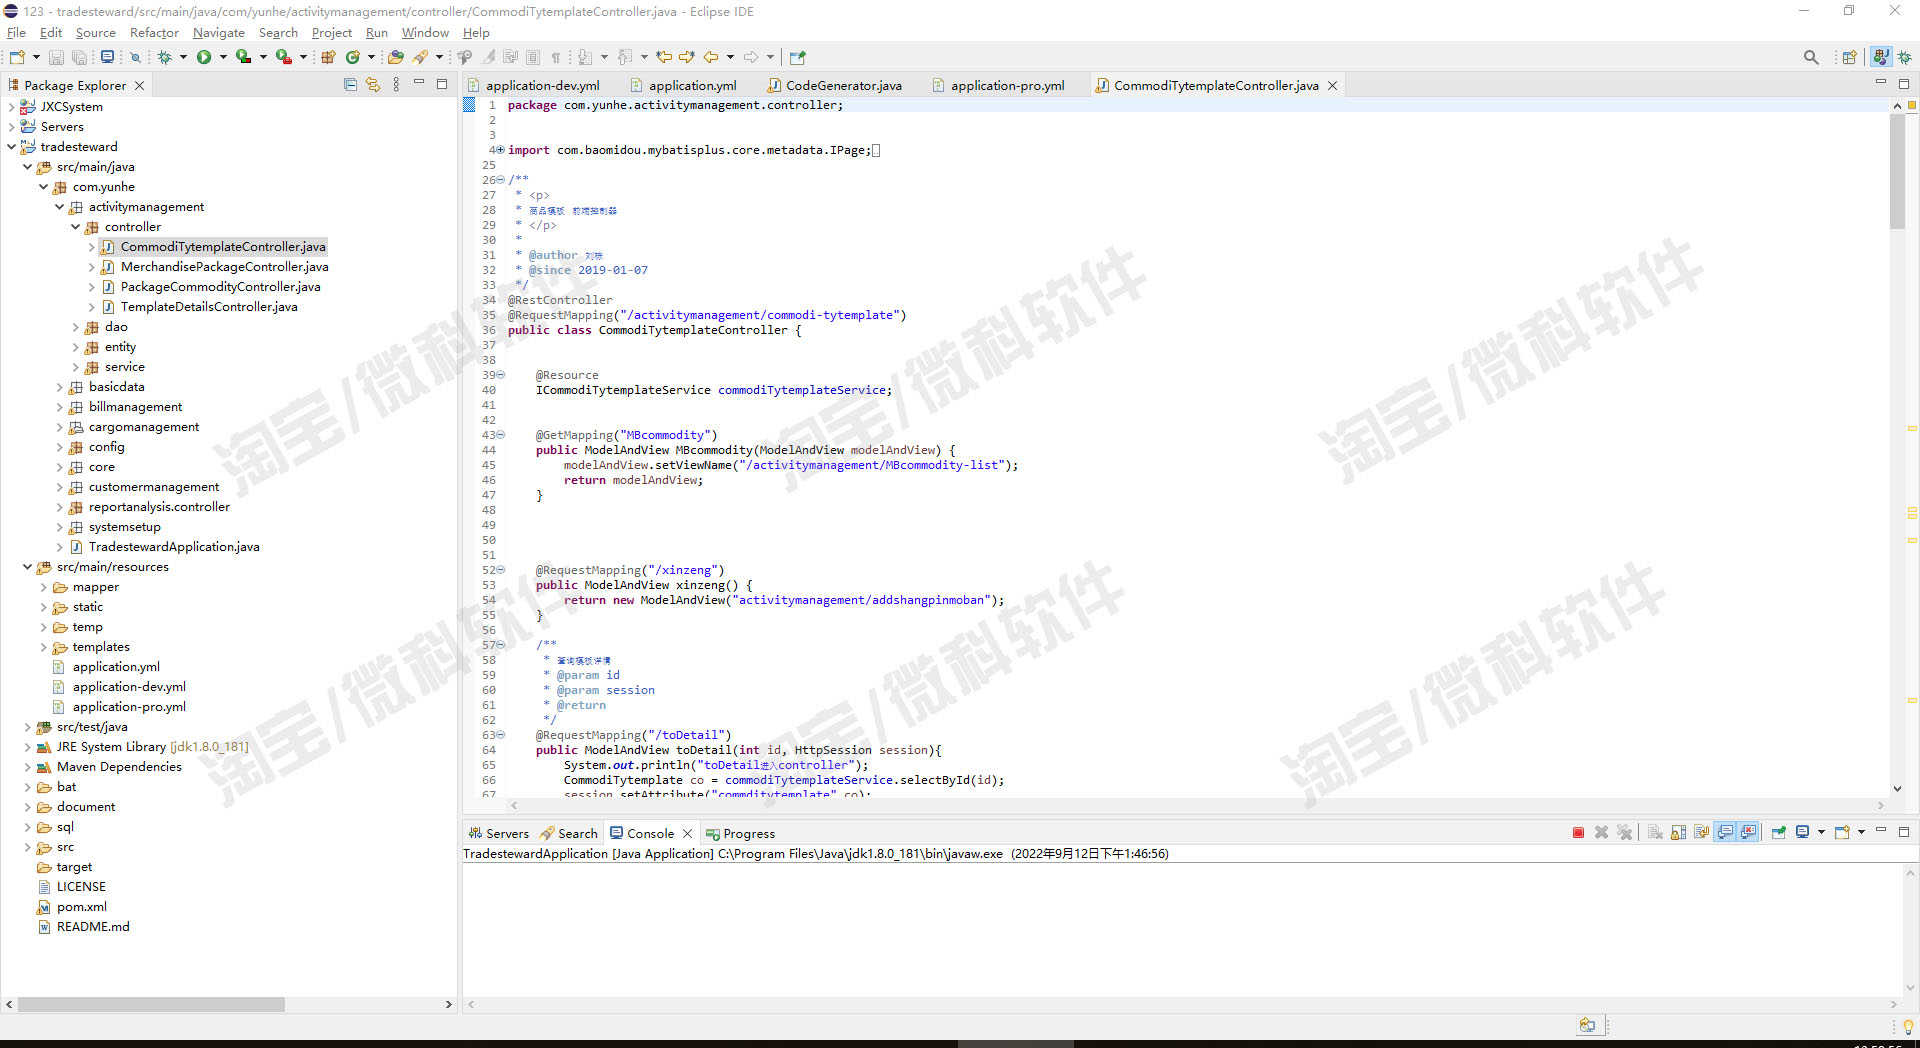The image size is (1920, 1048).
Task: Collapse the controller package
Action: (76, 227)
